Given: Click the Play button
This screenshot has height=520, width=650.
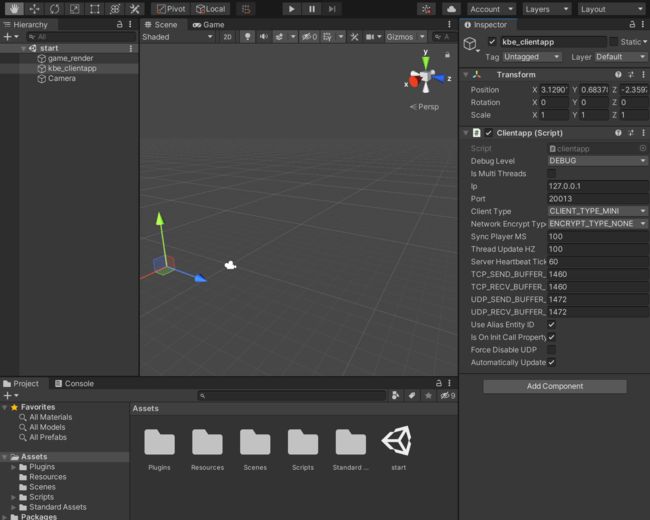Looking at the screenshot, I should click(x=291, y=9).
